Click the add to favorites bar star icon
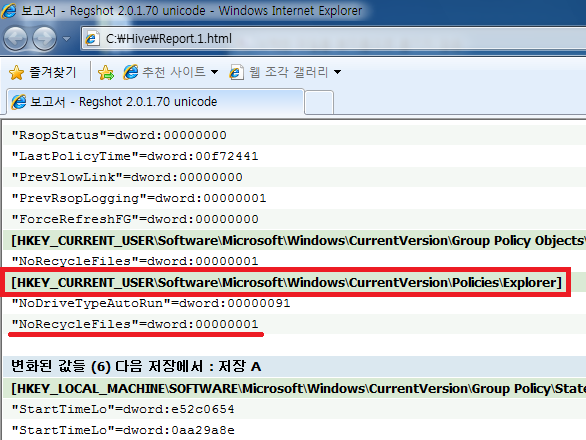The image size is (586, 440). click(106, 72)
